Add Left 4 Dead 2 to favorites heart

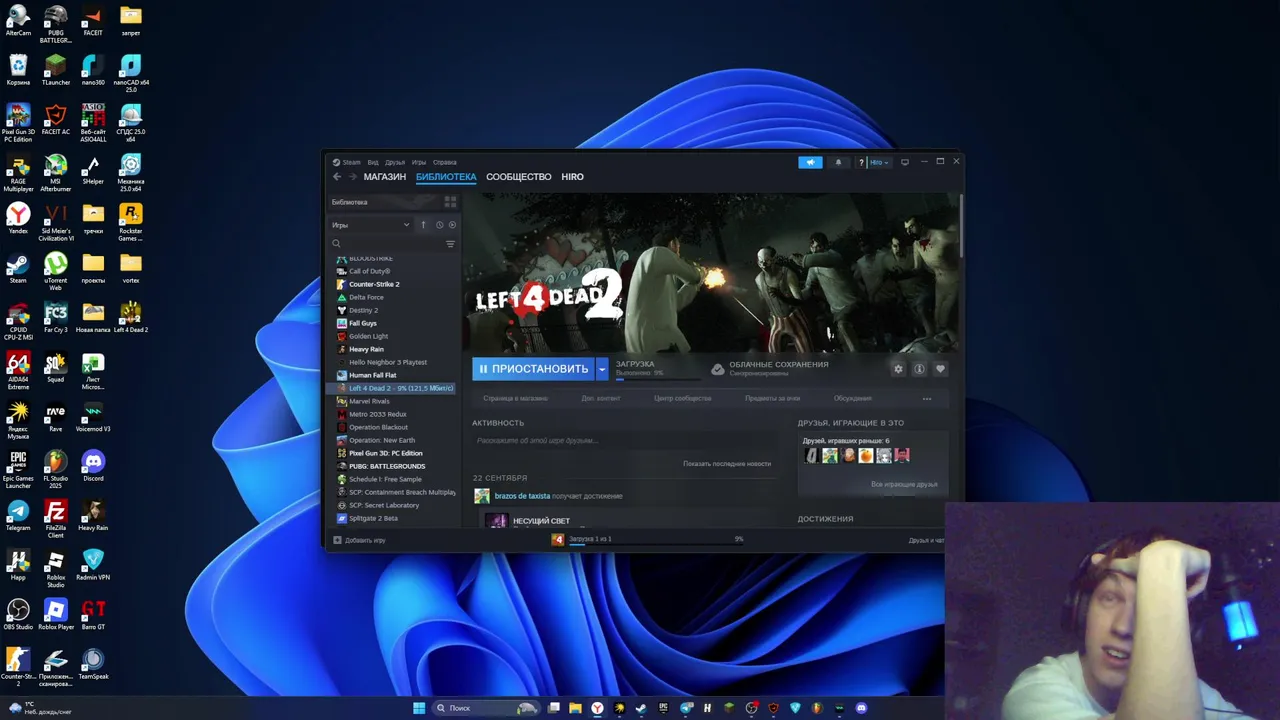[940, 369]
